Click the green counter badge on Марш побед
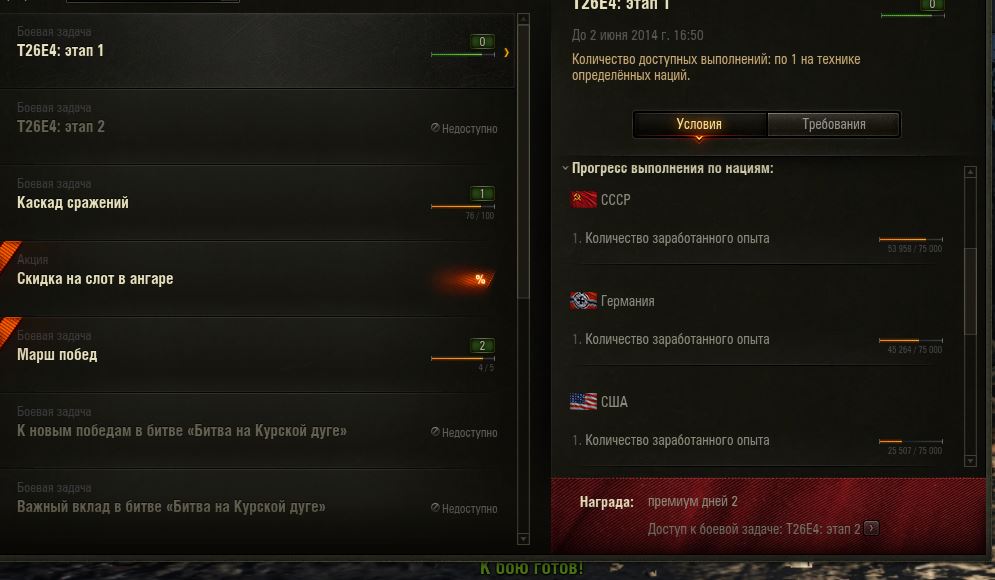Image resolution: width=995 pixels, height=580 pixels. point(482,346)
